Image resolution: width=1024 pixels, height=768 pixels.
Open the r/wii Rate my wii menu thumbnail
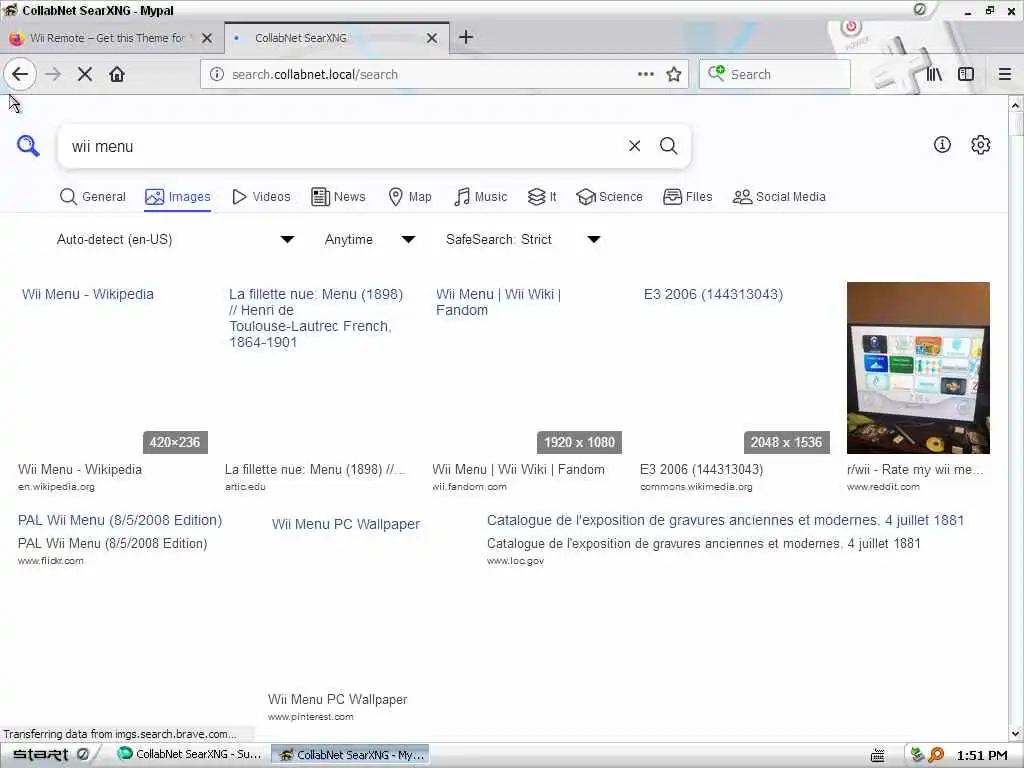pyautogui.click(x=918, y=368)
